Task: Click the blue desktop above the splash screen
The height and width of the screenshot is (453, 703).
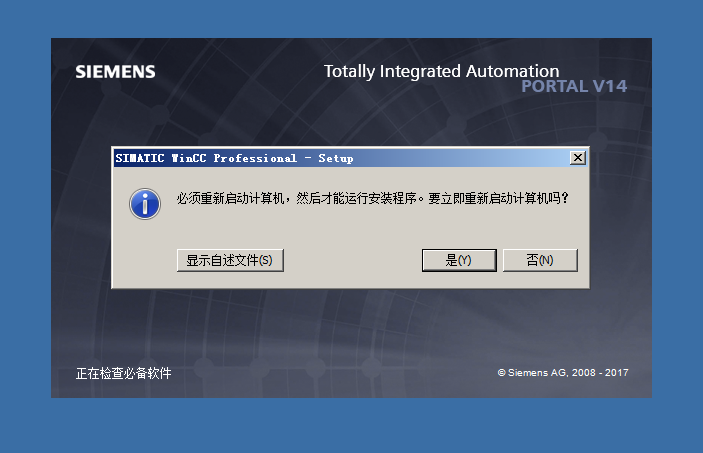Action: tap(351, 18)
